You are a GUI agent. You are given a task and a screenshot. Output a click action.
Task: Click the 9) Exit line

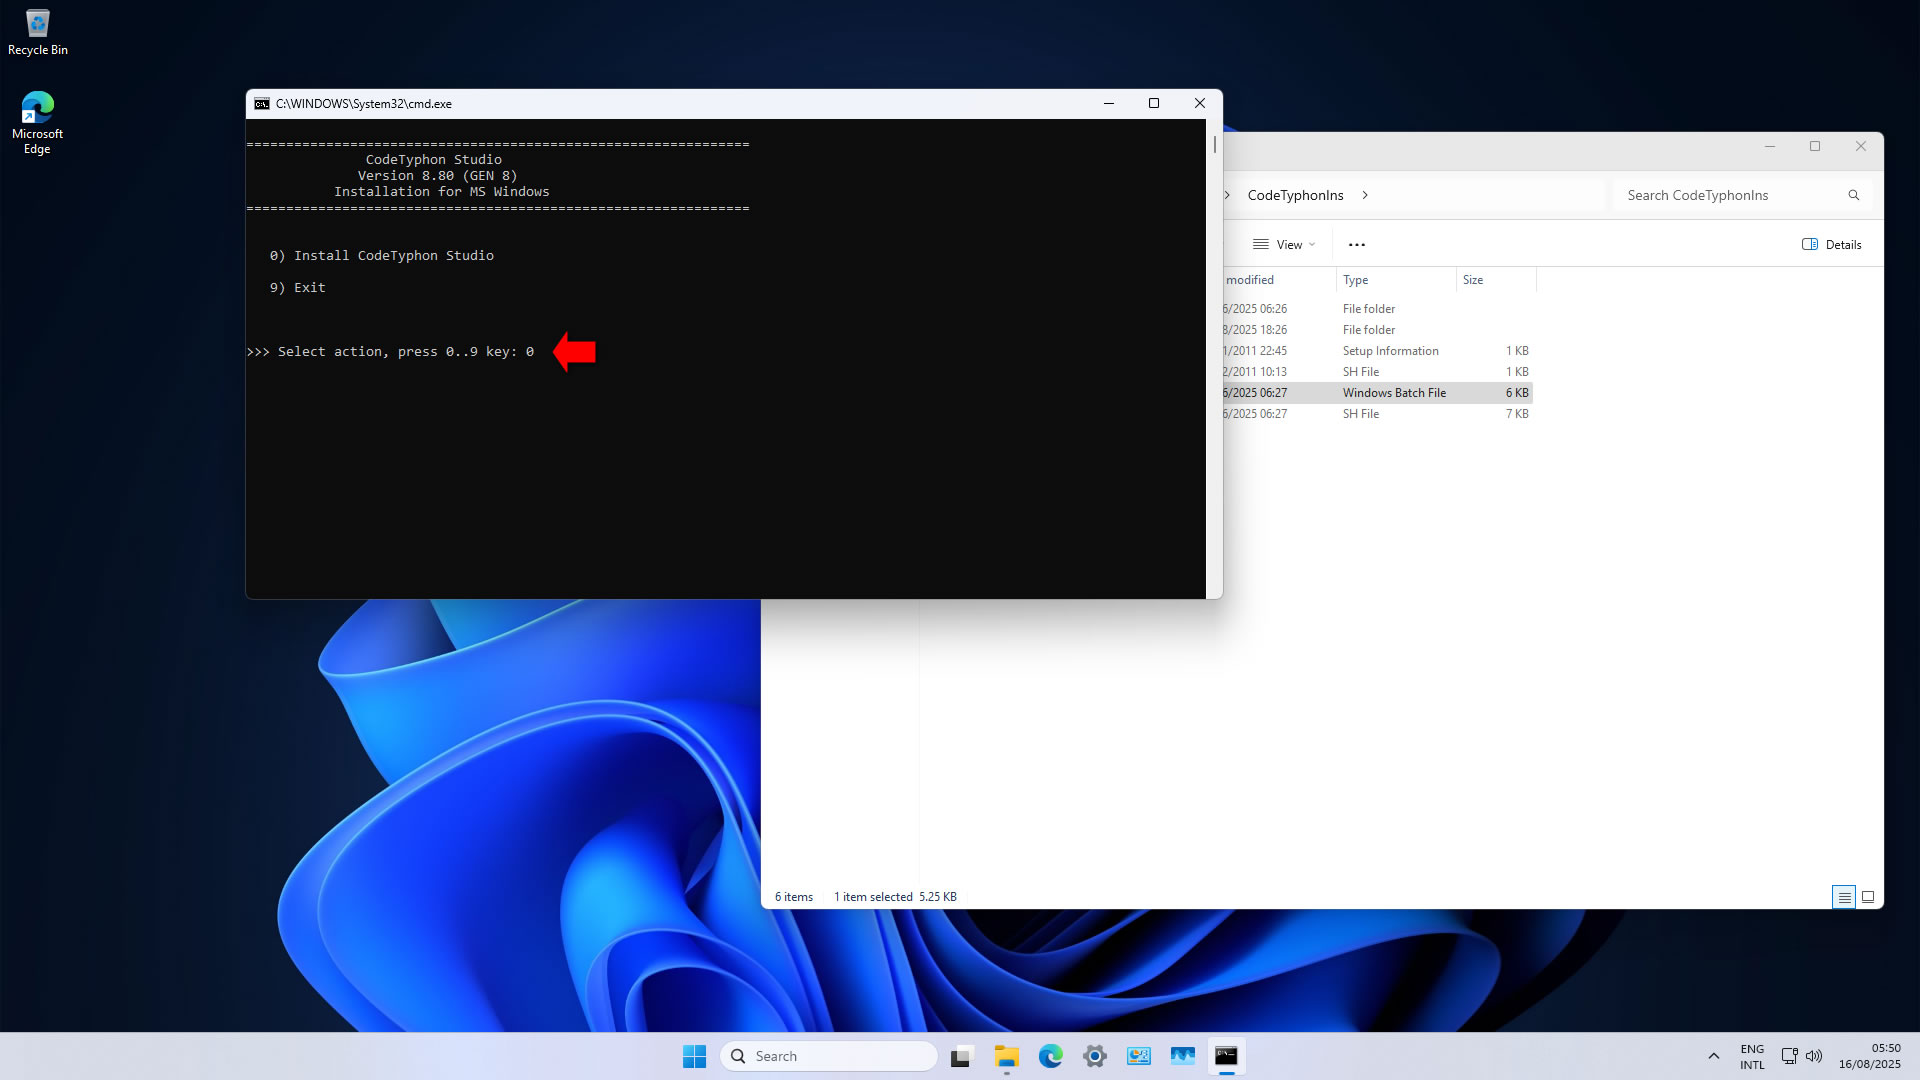[x=297, y=288]
